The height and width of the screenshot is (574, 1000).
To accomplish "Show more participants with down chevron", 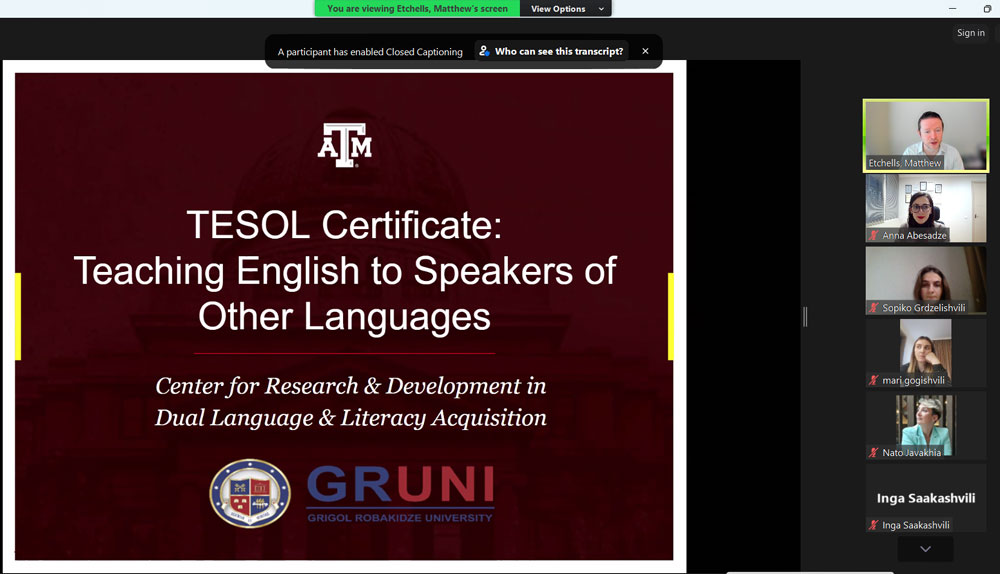I will click(925, 549).
